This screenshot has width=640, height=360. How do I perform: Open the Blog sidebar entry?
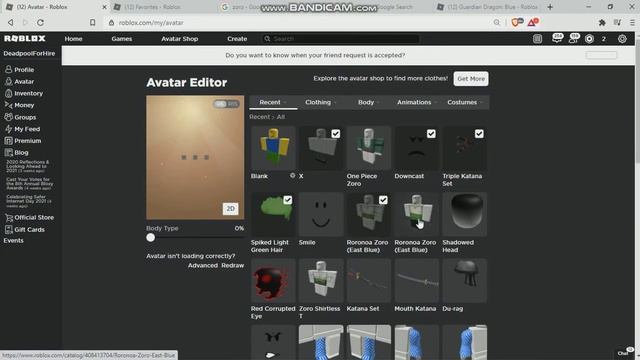(17, 153)
